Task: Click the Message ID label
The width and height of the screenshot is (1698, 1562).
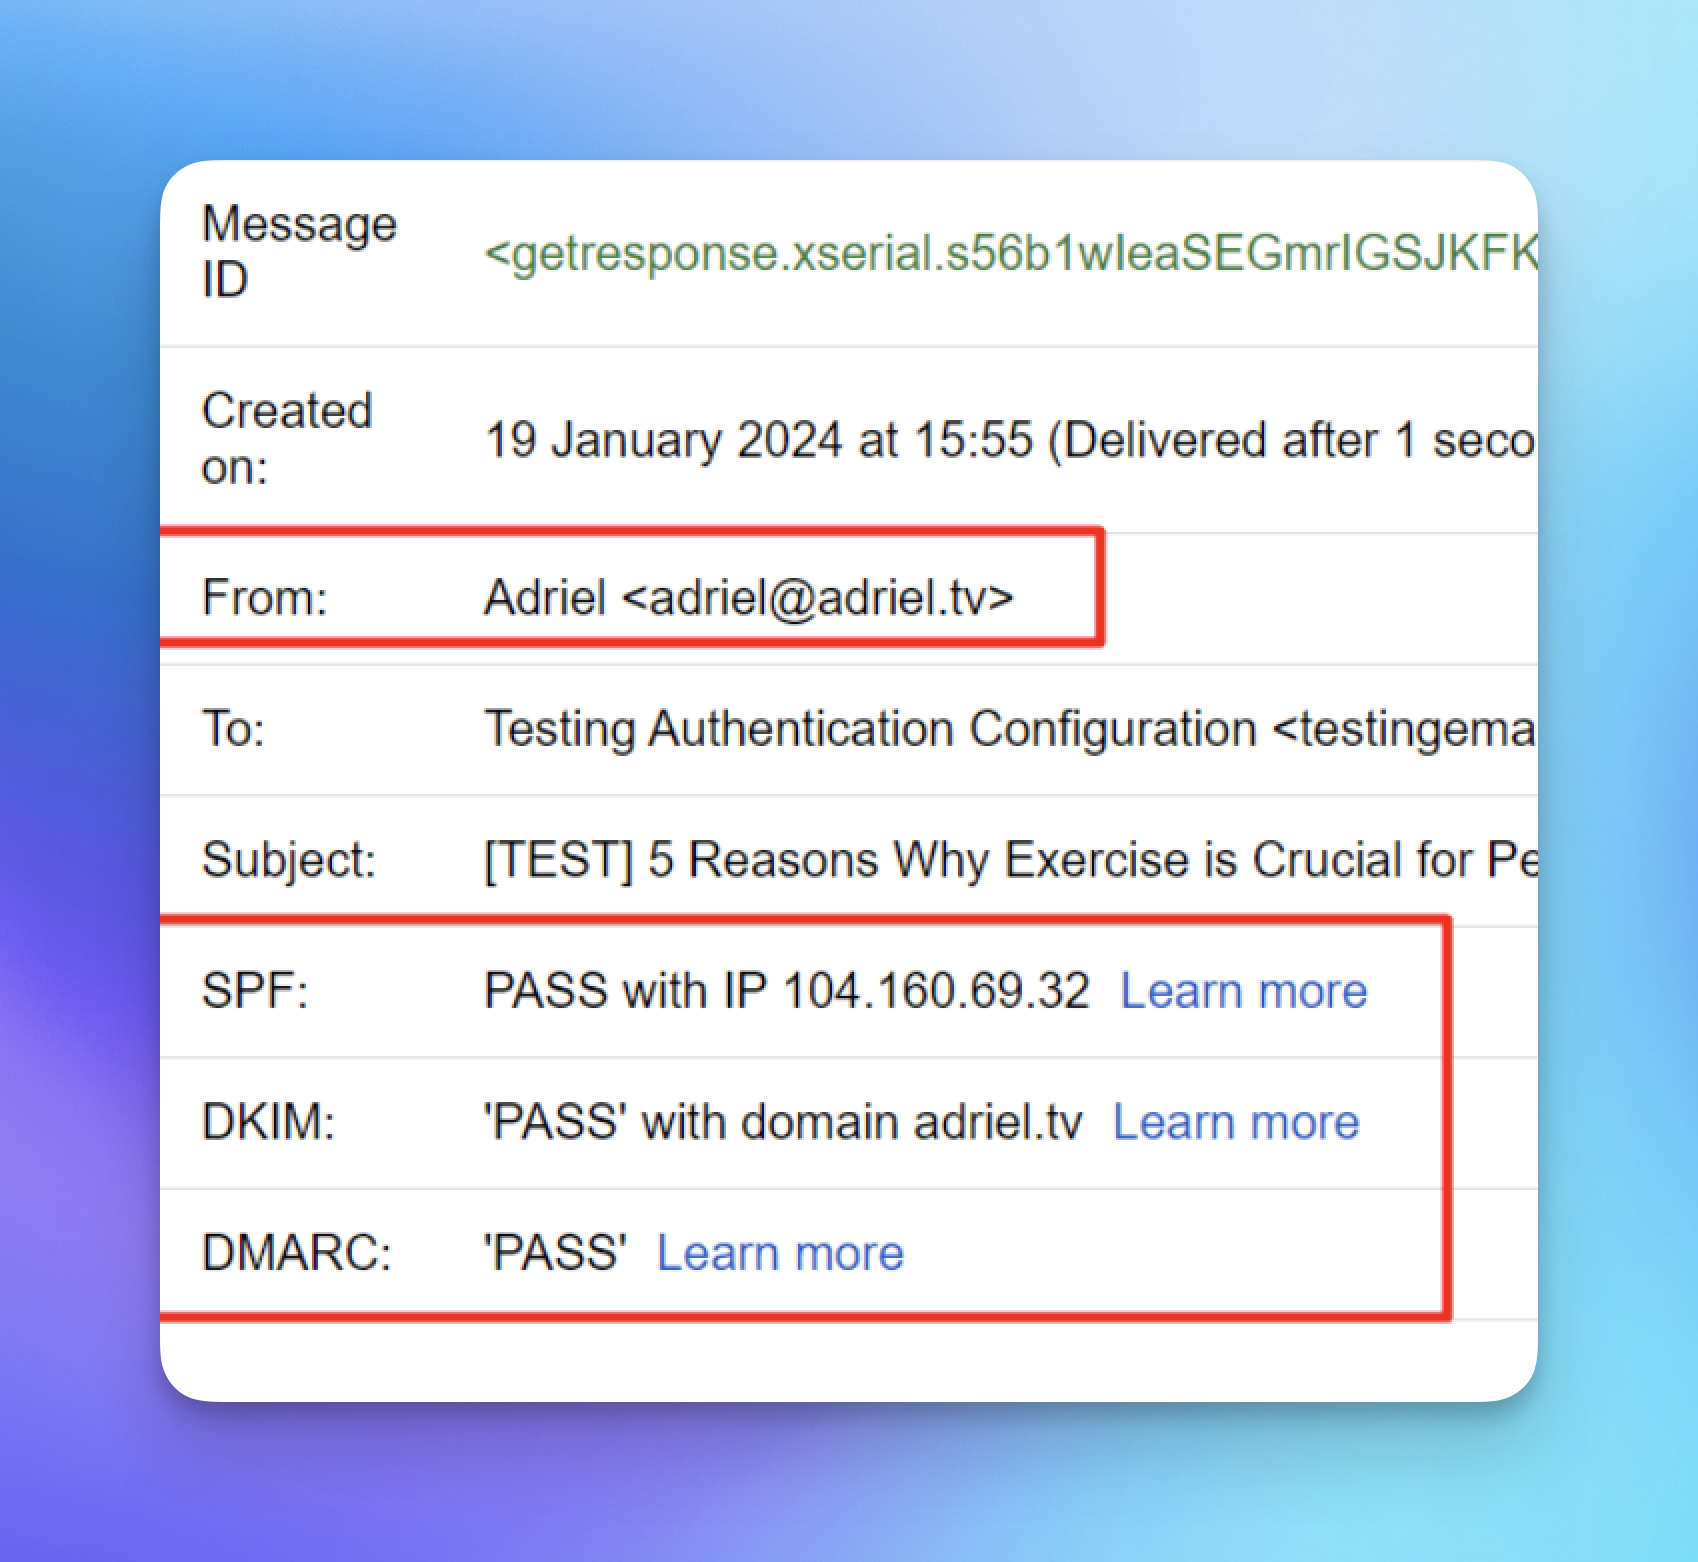Action: 299,251
